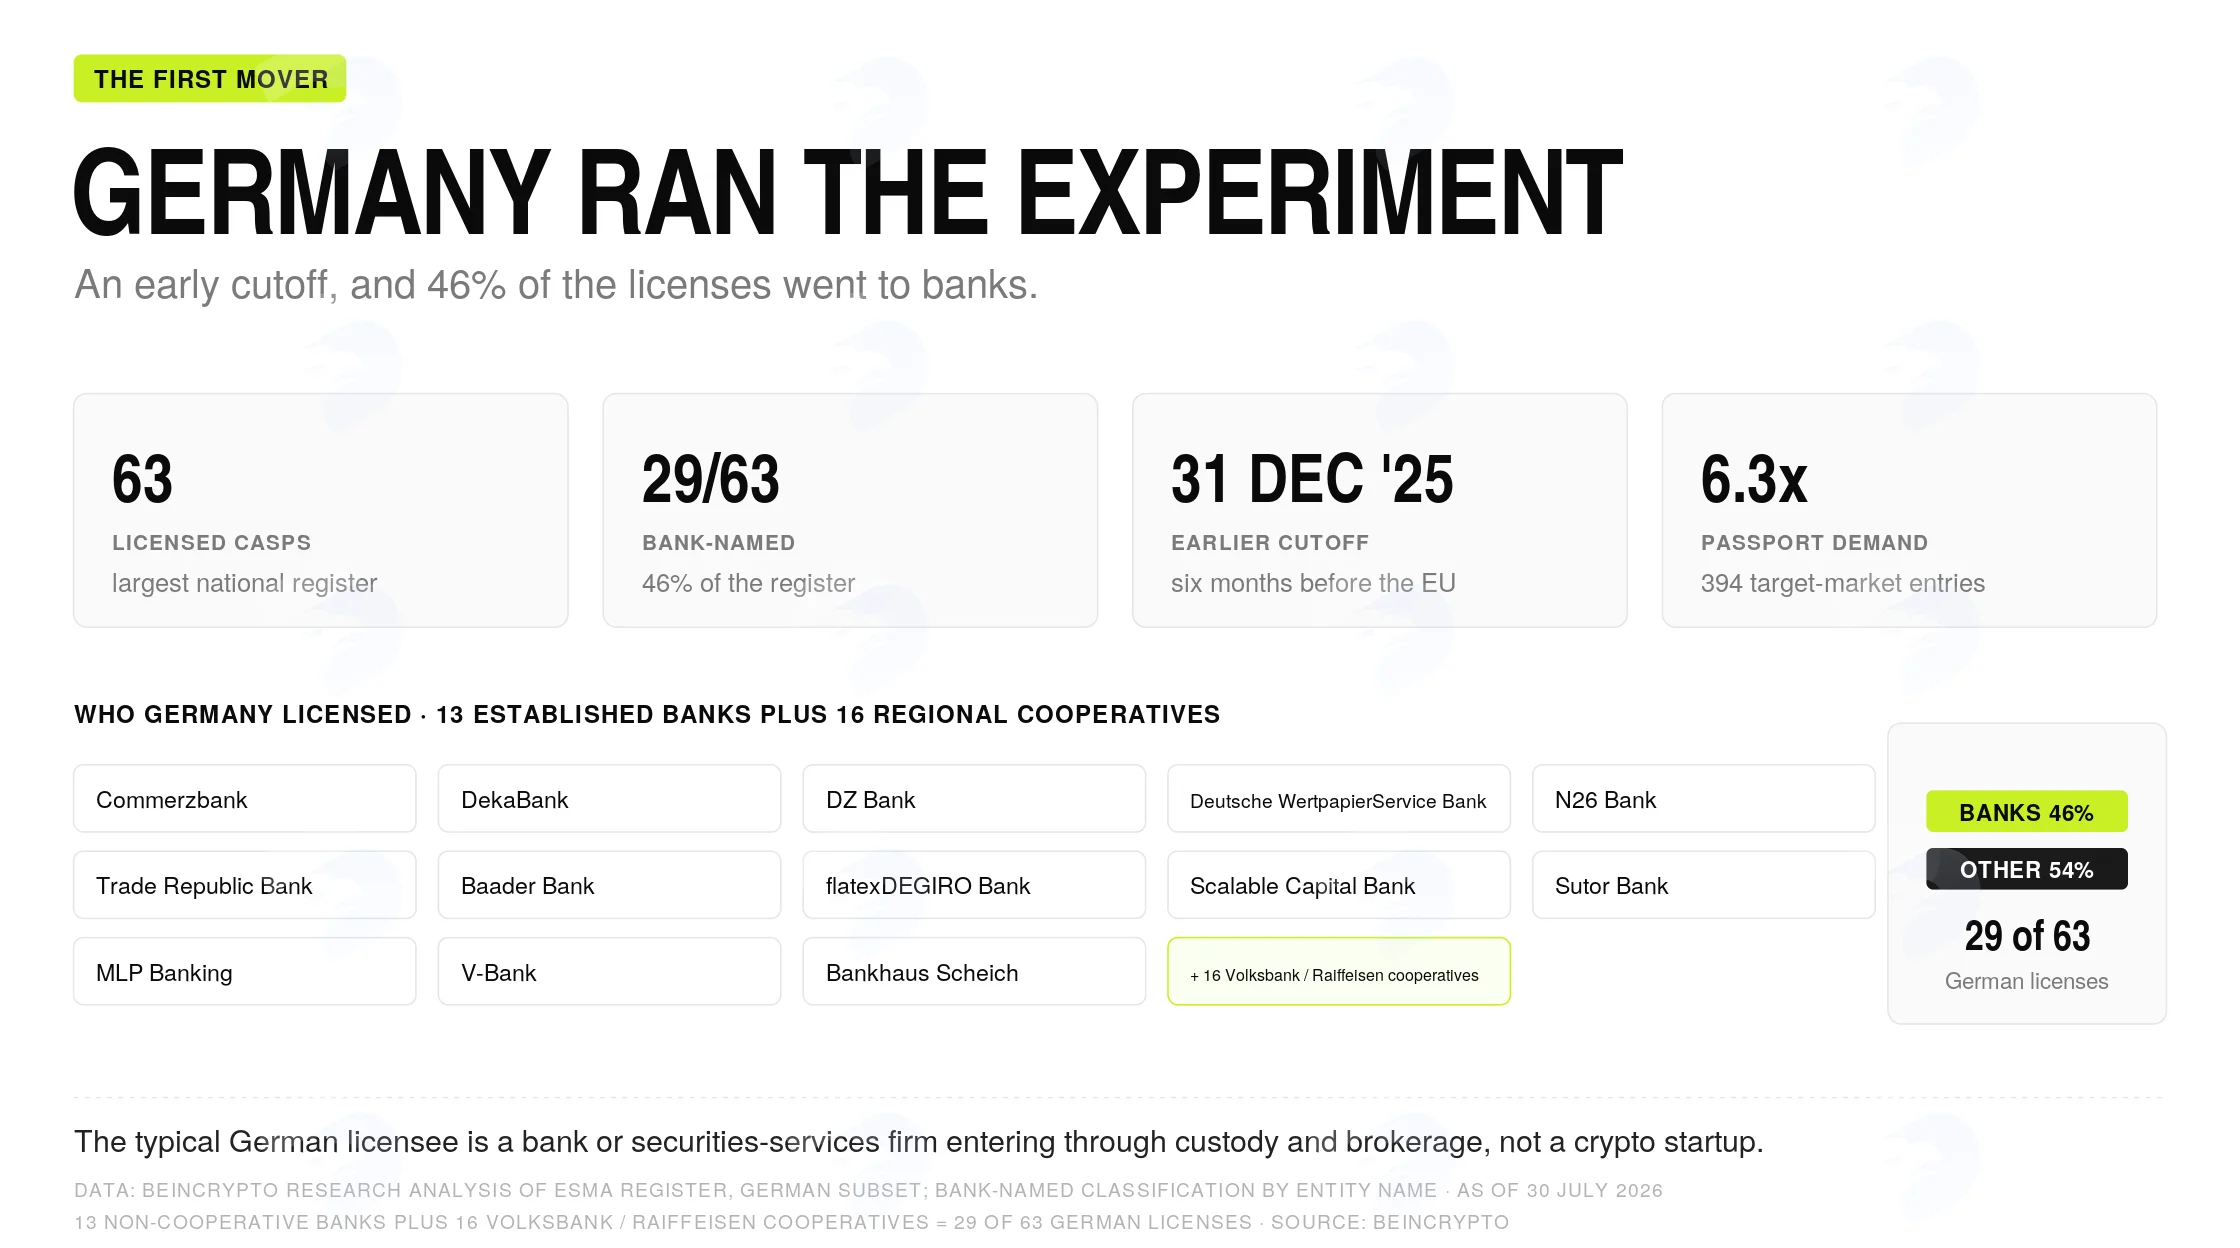Select the PASSPORT DEMAND label

pyautogui.click(x=1815, y=543)
